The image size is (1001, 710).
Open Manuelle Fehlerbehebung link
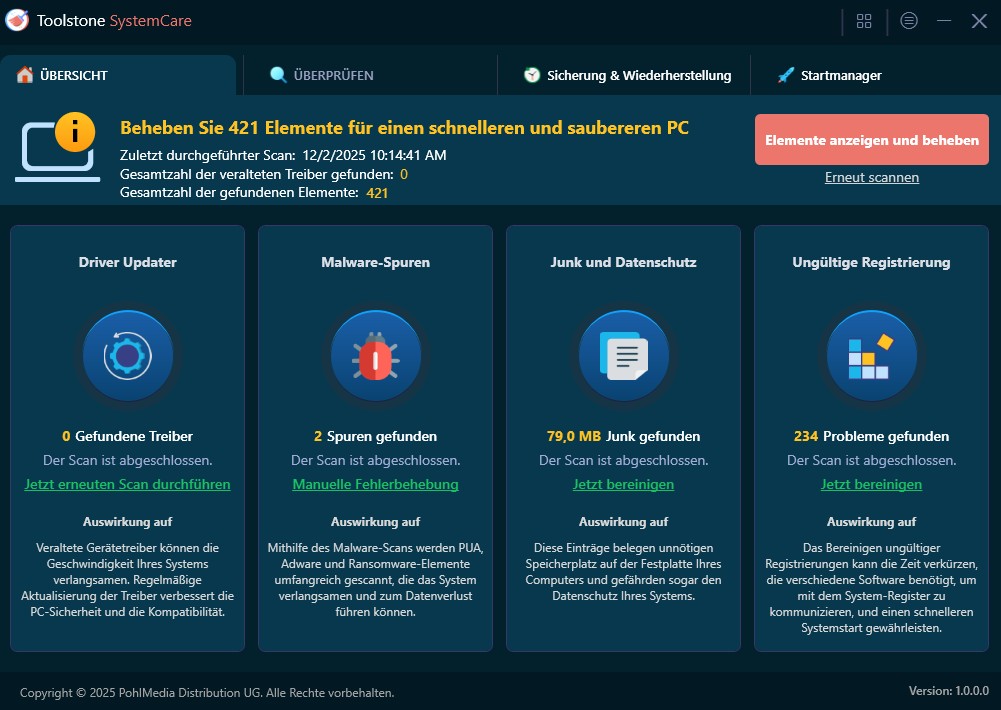[375, 484]
